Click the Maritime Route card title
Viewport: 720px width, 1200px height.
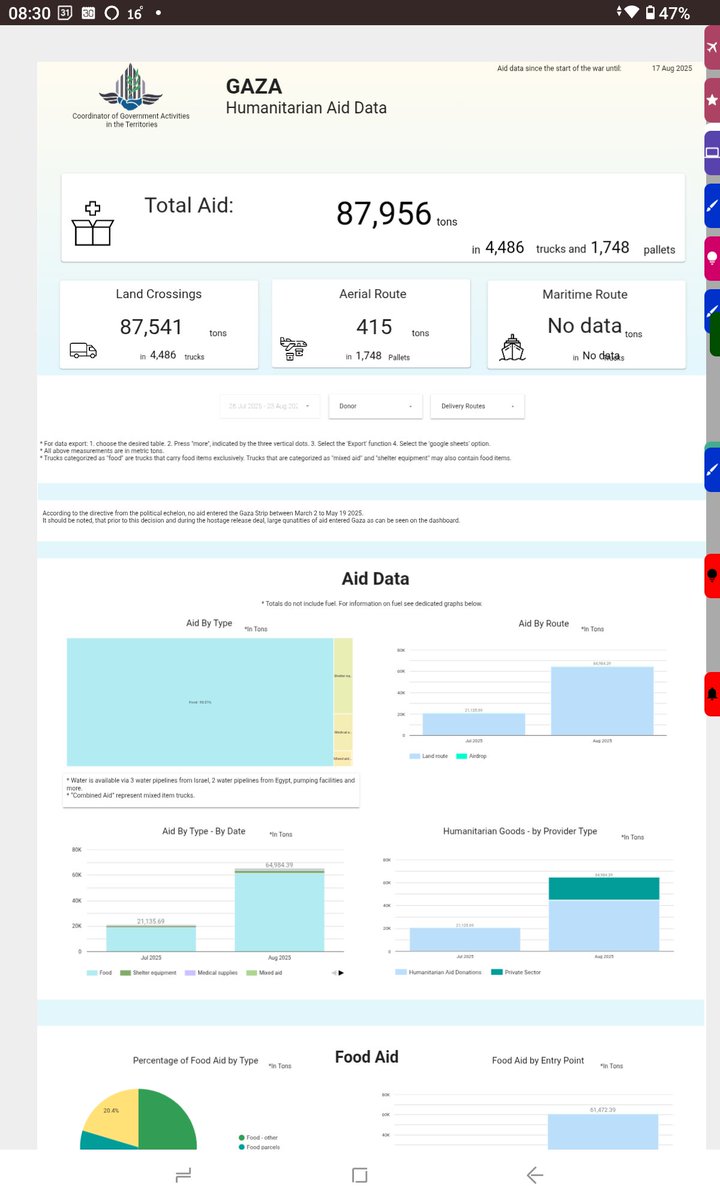585,294
